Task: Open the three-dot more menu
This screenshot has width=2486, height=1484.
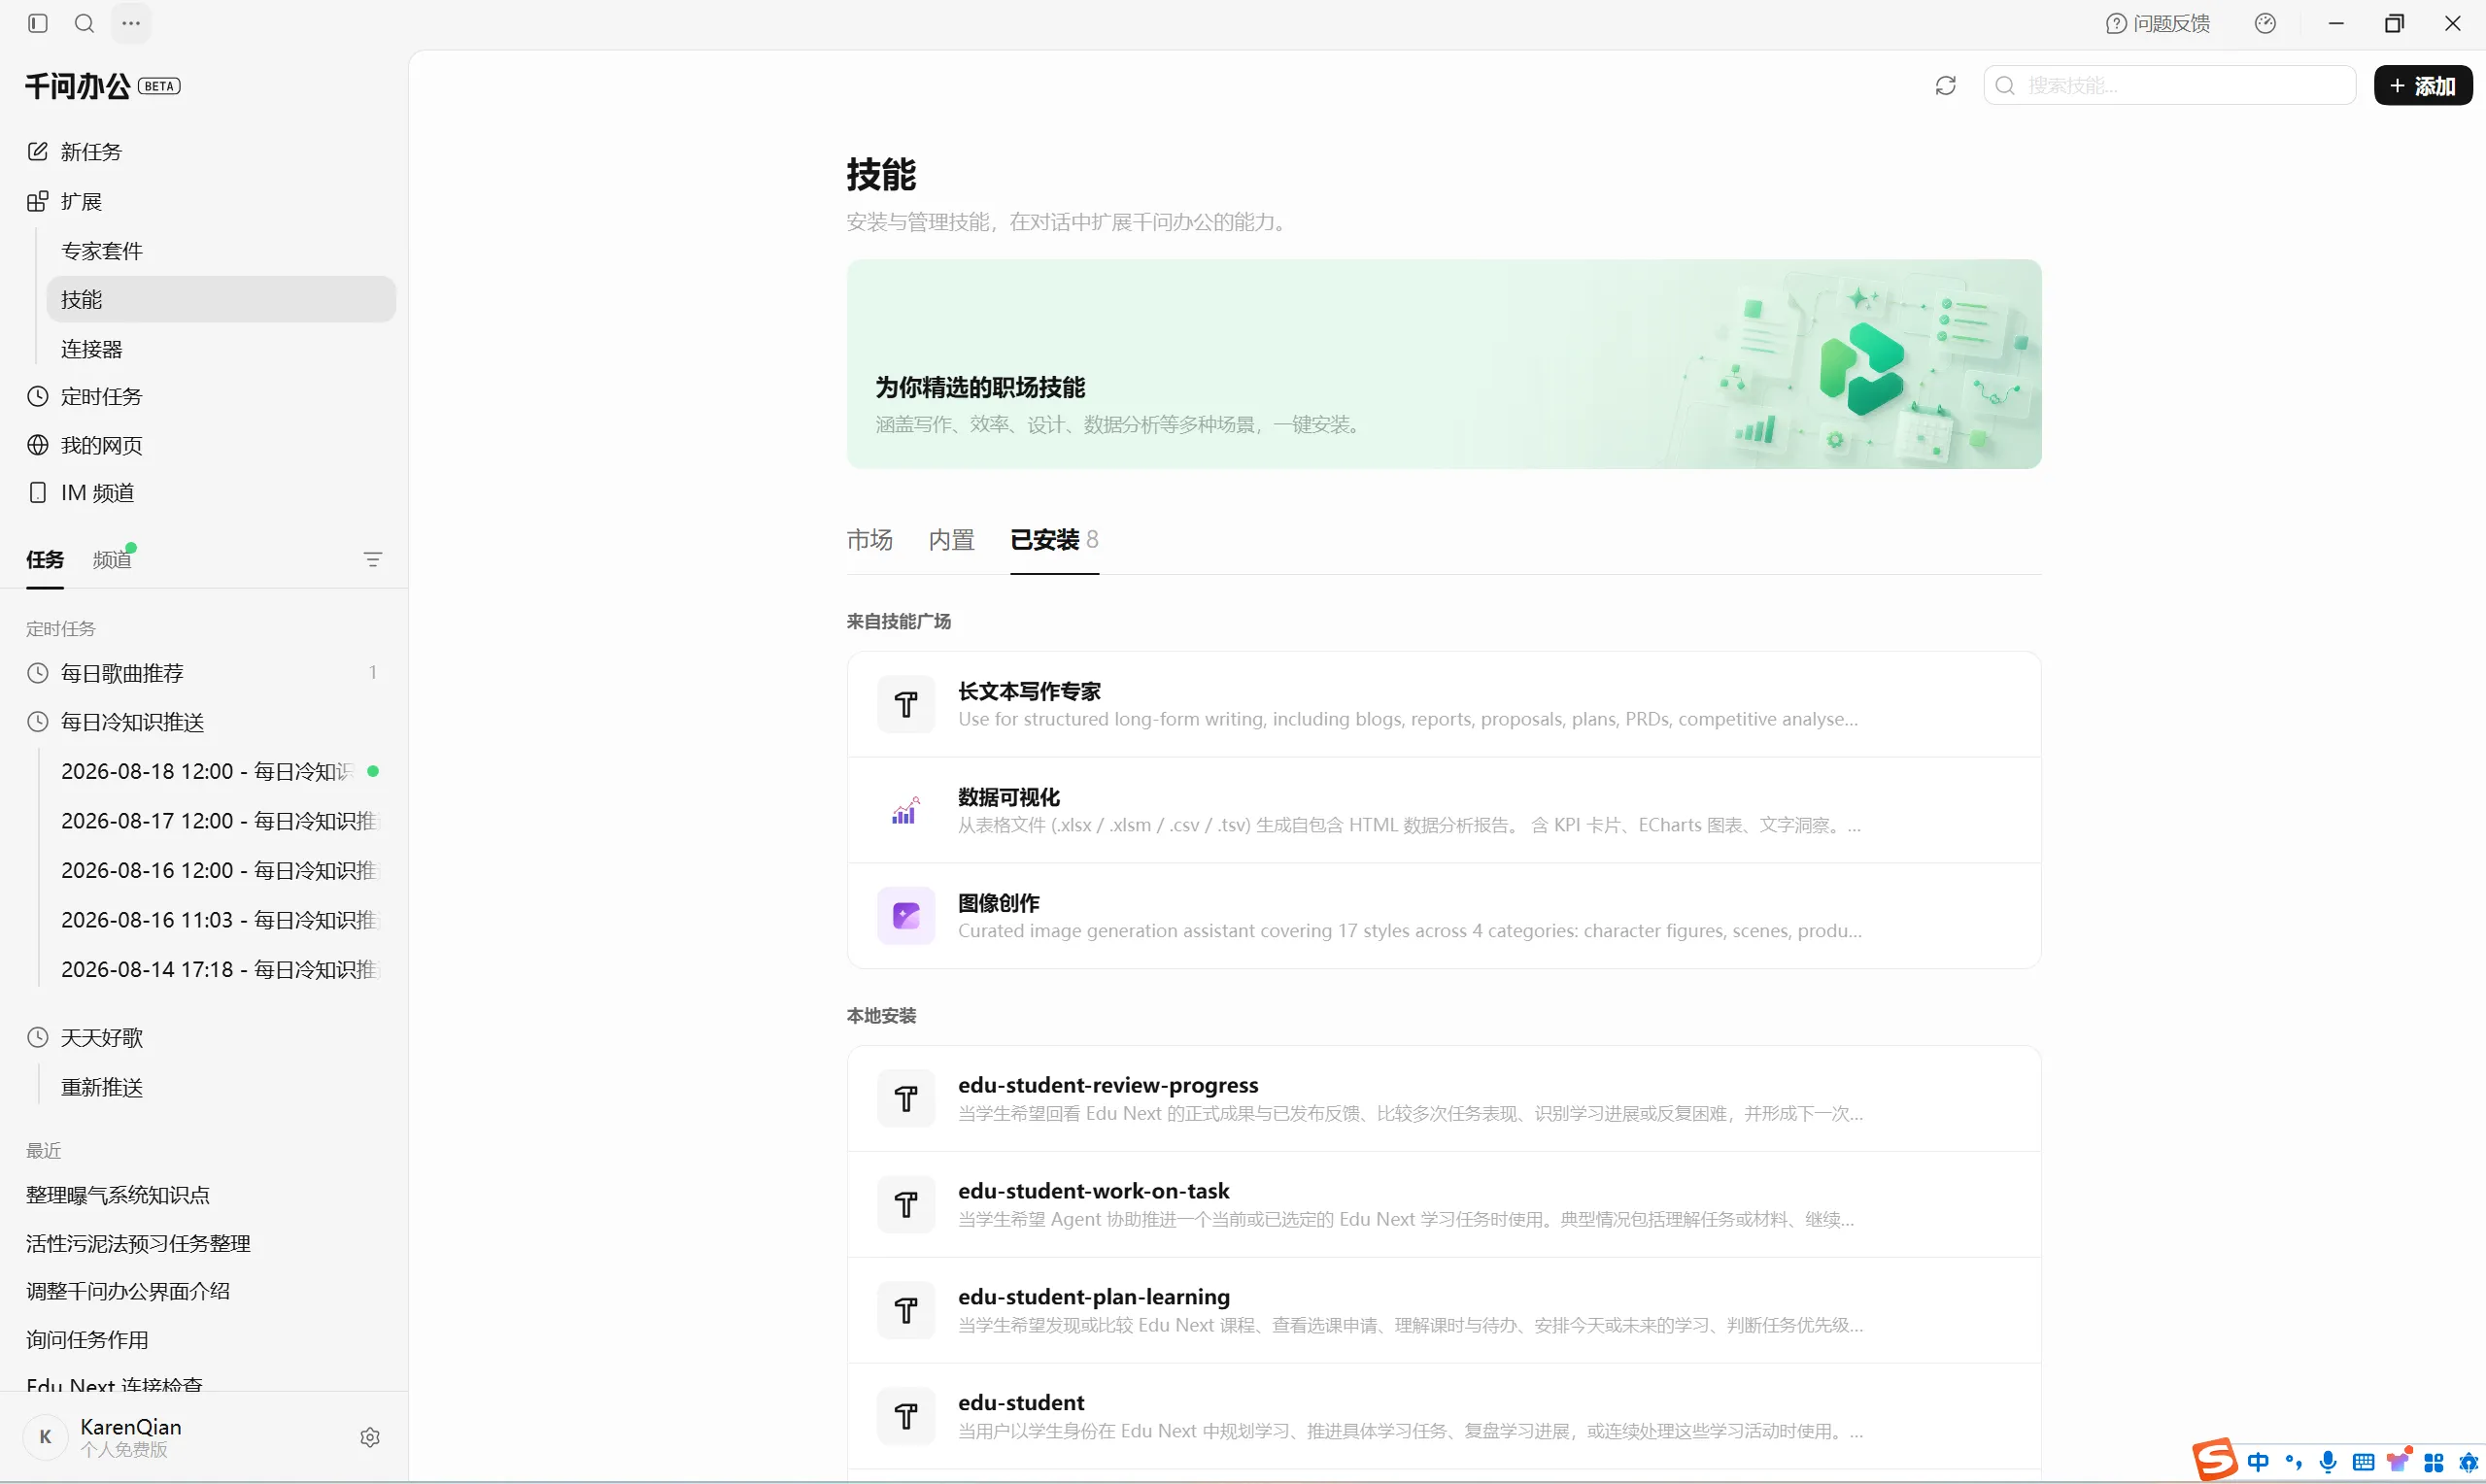Action: coord(131,23)
